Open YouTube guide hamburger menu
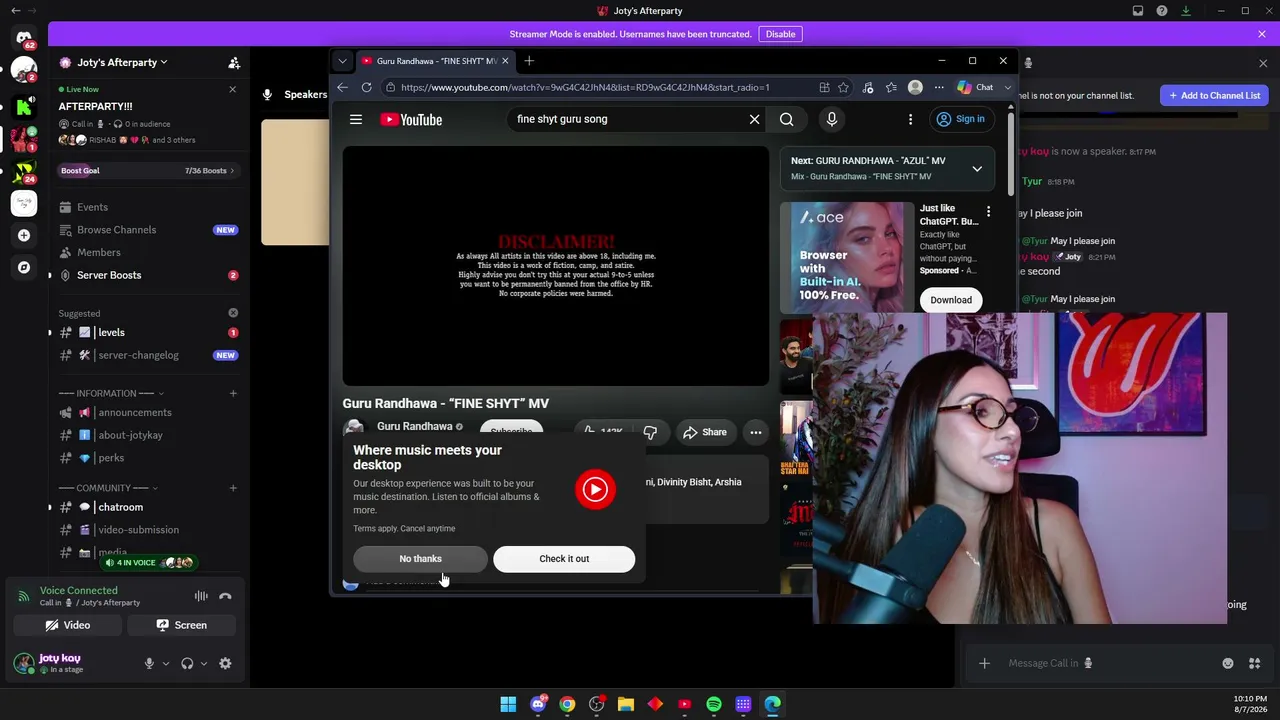Image resolution: width=1280 pixels, height=720 pixels. point(356,119)
